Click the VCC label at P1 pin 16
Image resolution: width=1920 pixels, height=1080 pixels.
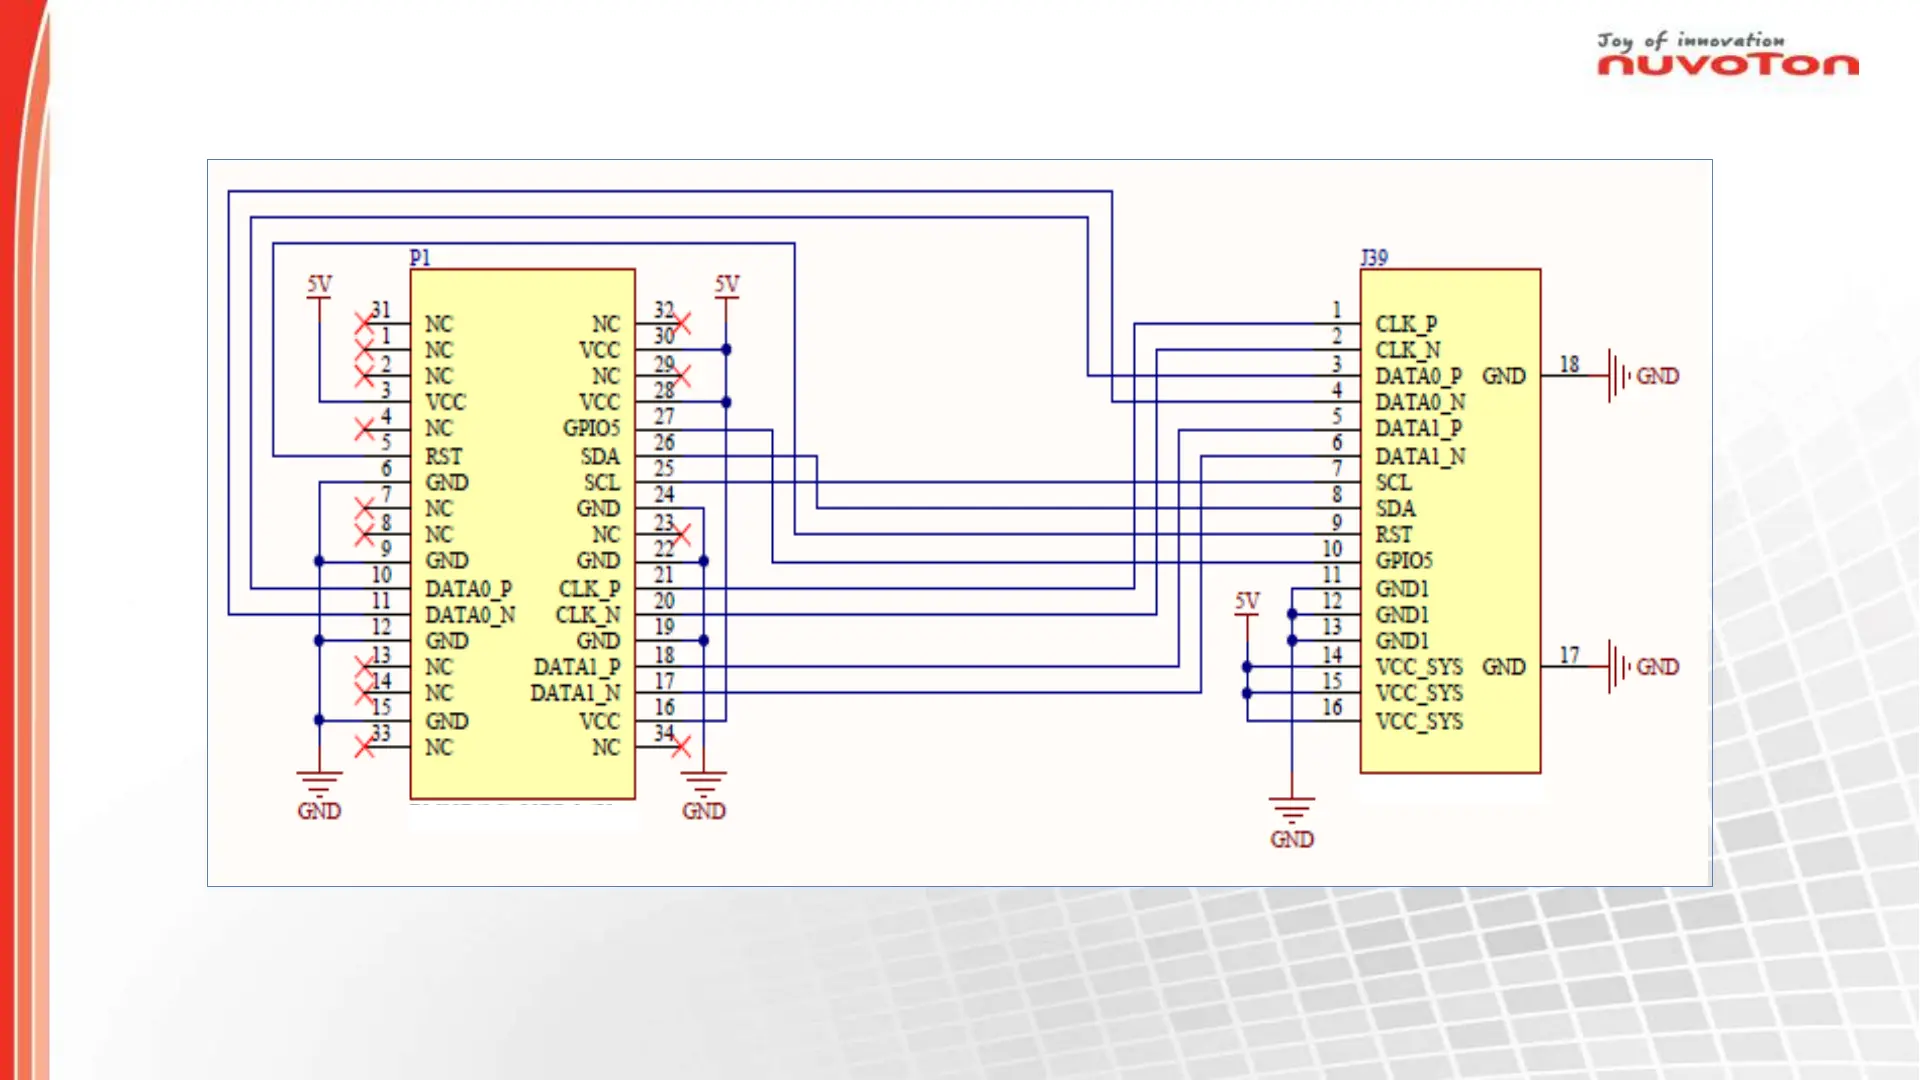click(x=599, y=721)
